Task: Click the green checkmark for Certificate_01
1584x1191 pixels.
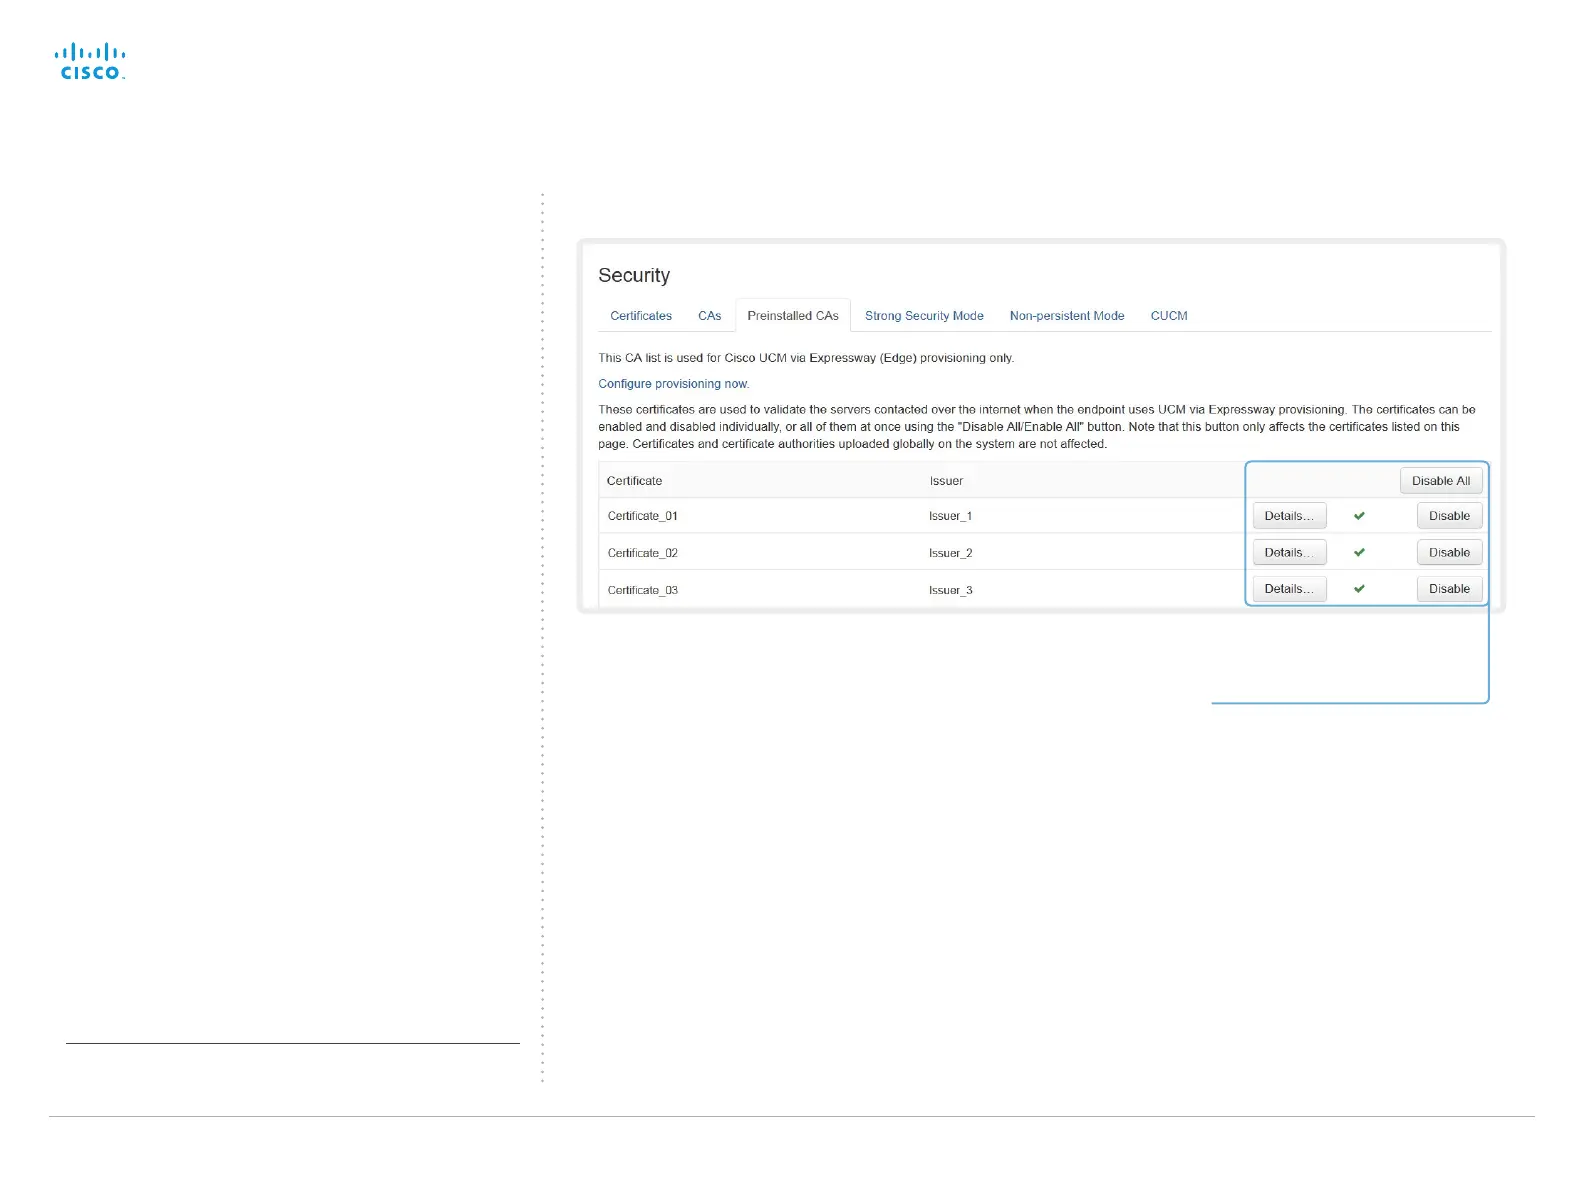Action: [1359, 516]
